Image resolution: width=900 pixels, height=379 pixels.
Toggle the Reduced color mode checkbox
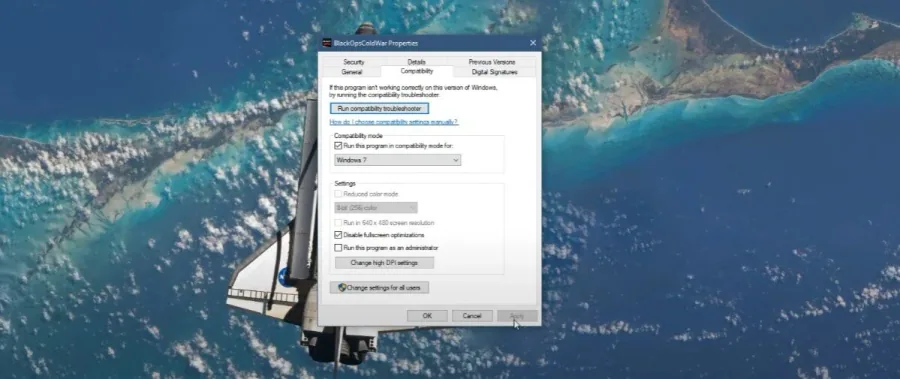(x=338, y=194)
